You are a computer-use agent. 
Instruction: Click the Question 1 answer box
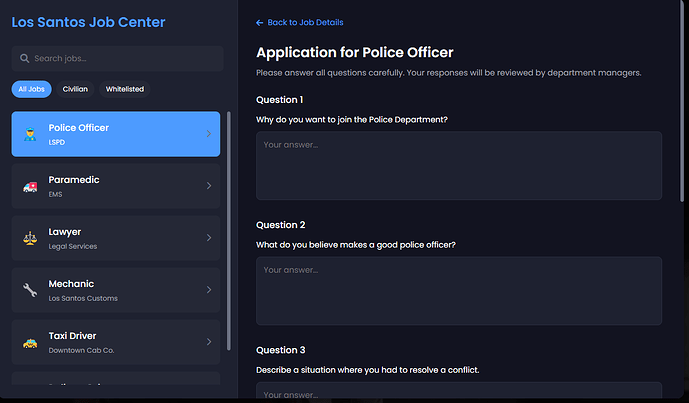point(459,166)
